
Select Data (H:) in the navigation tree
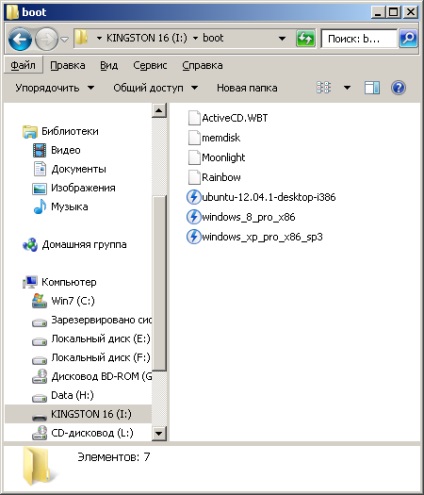(x=72, y=395)
